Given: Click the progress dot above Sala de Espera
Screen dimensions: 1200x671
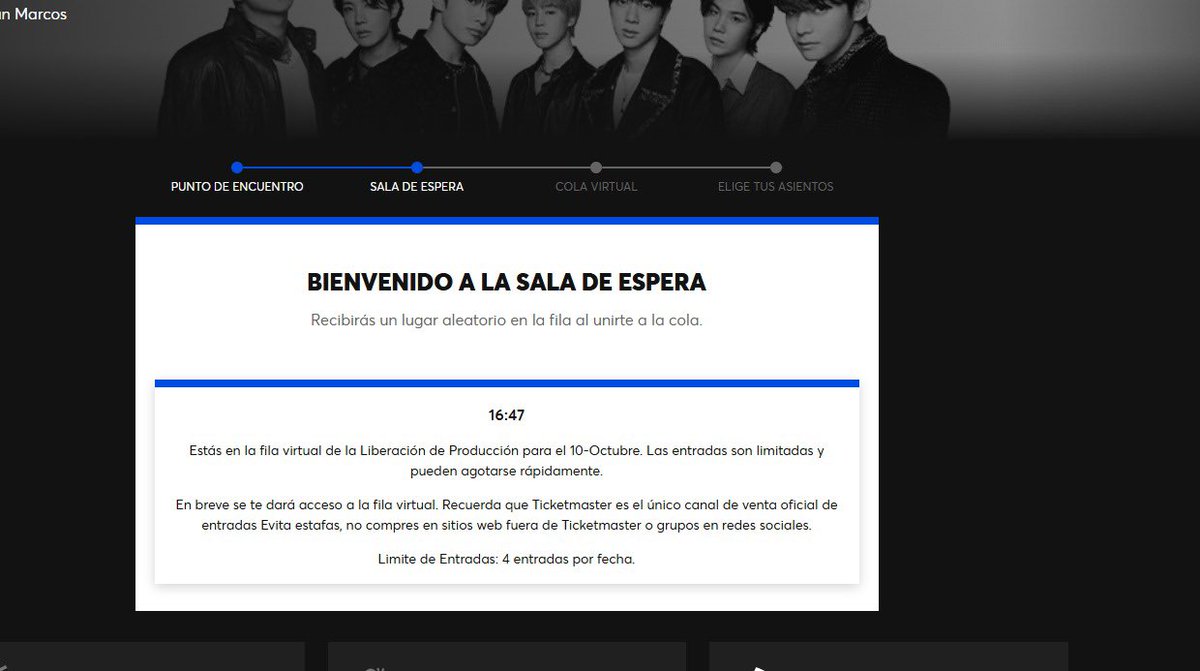Looking at the screenshot, I should coord(417,168).
